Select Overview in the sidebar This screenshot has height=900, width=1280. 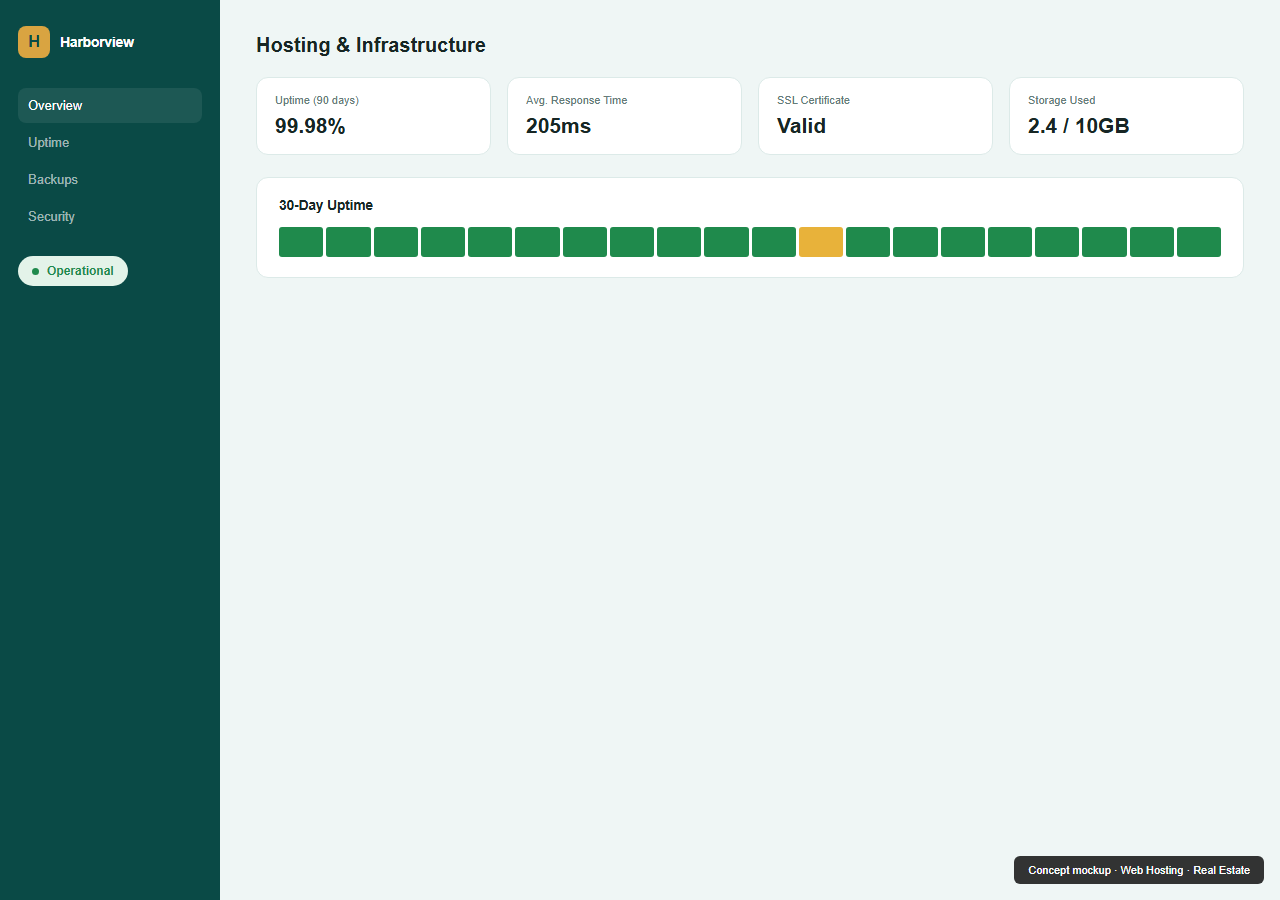(x=110, y=105)
